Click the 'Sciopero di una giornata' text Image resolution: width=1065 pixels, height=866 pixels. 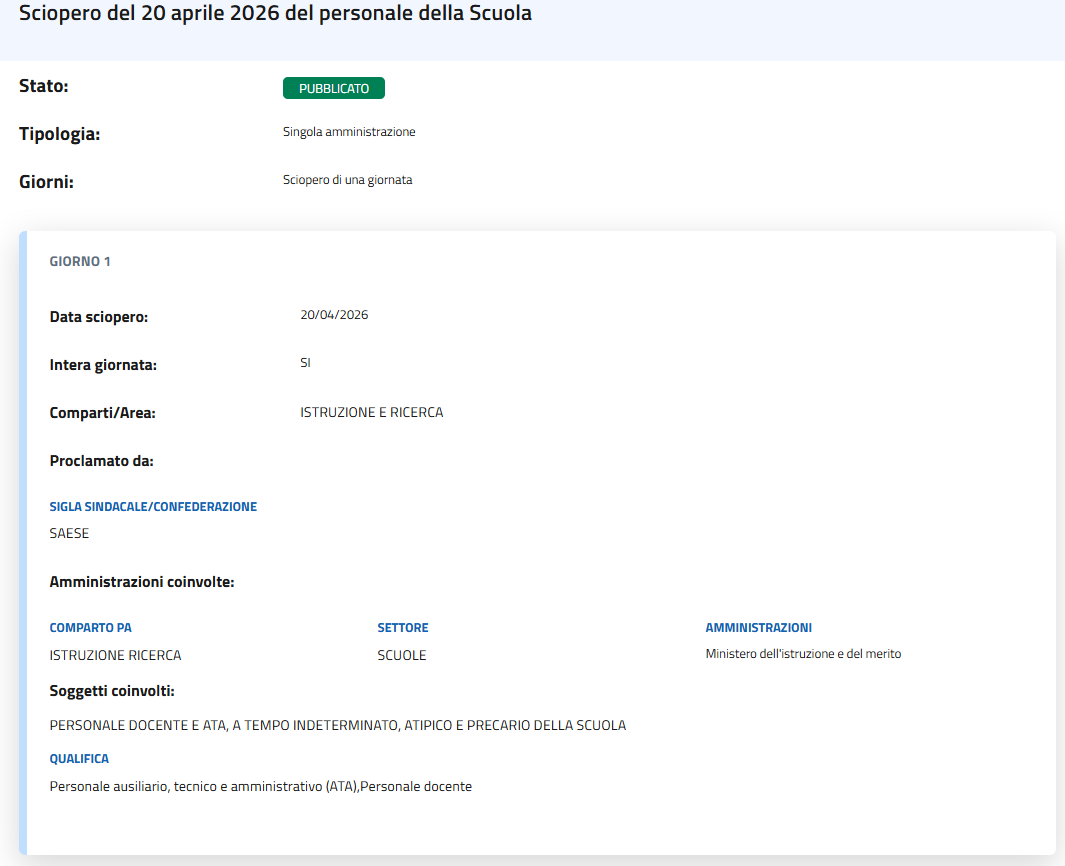347,180
